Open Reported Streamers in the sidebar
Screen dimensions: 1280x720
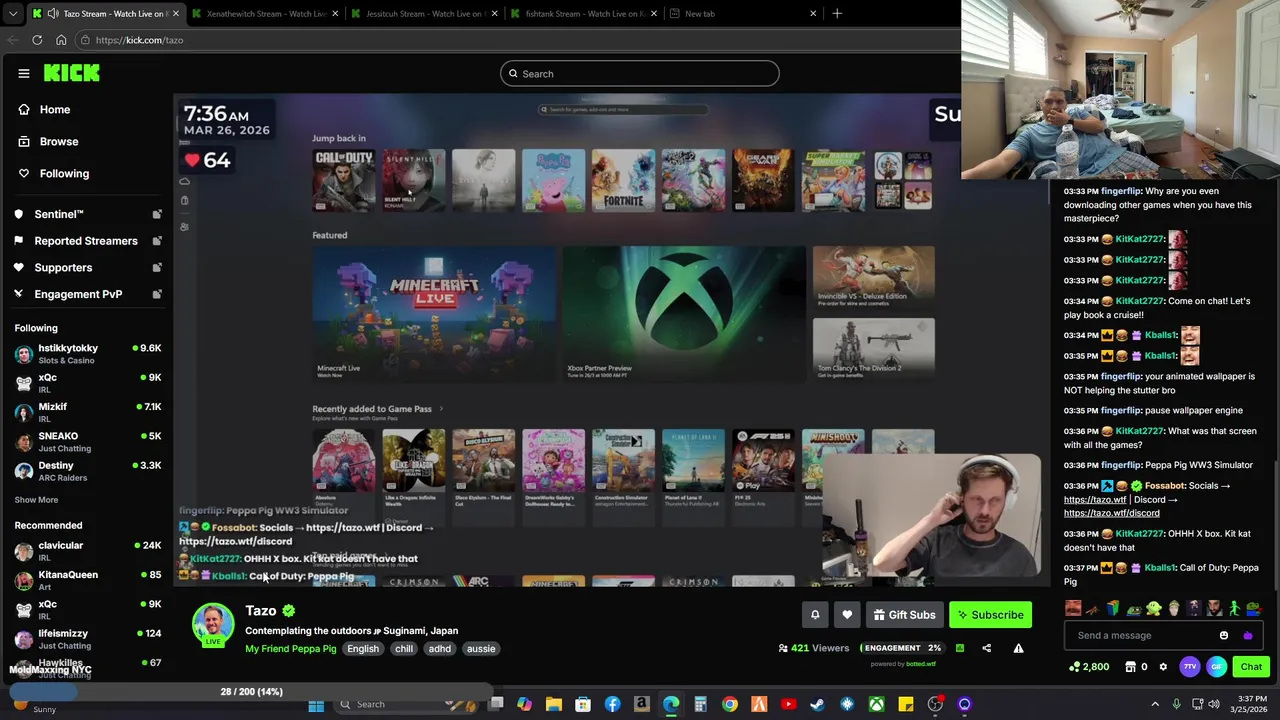pos(88,241)
